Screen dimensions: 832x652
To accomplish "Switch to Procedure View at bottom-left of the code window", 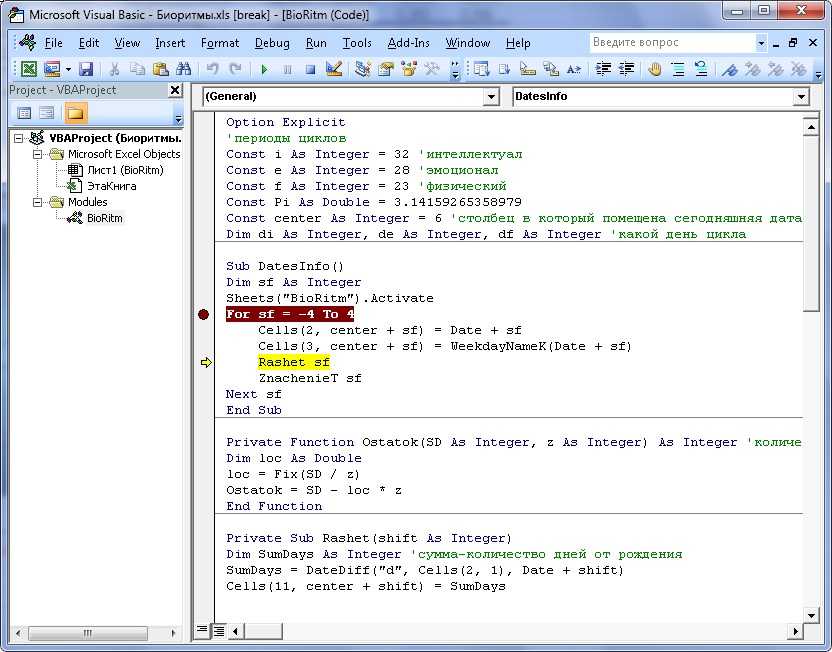I will [202, 630].
